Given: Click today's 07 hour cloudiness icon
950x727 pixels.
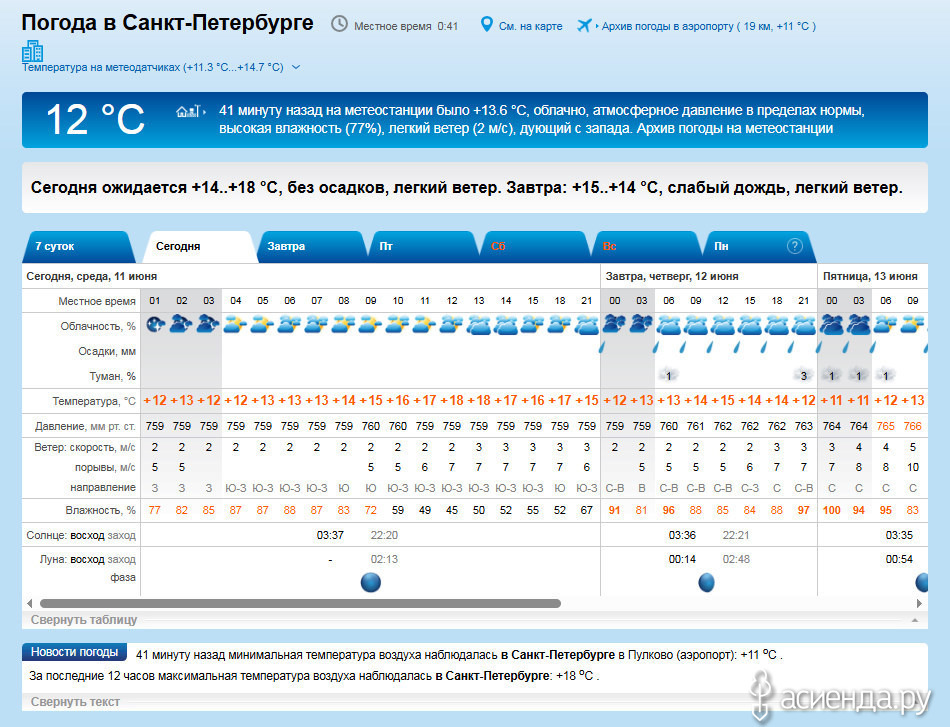Looking at the screenshot, I should click(316, 325).
